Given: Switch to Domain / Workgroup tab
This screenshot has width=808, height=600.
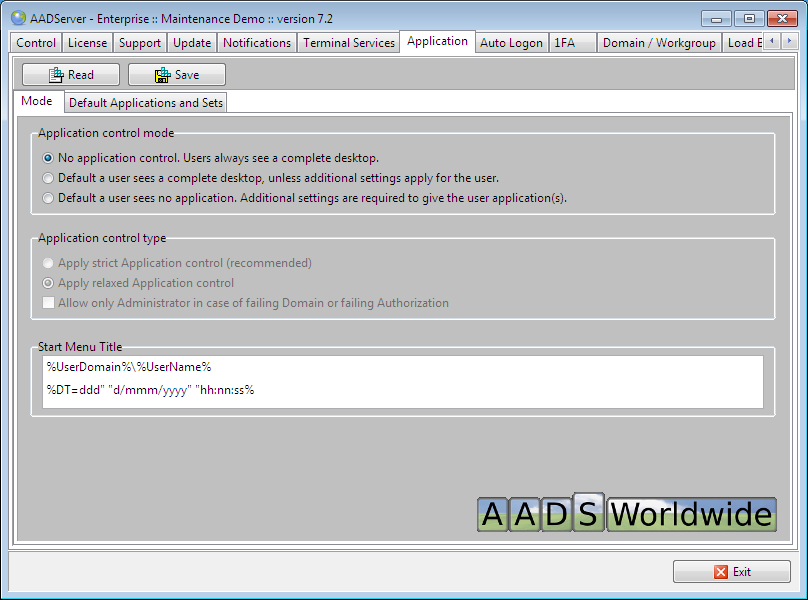Looking at the screenshot, I should click(659, 43).
